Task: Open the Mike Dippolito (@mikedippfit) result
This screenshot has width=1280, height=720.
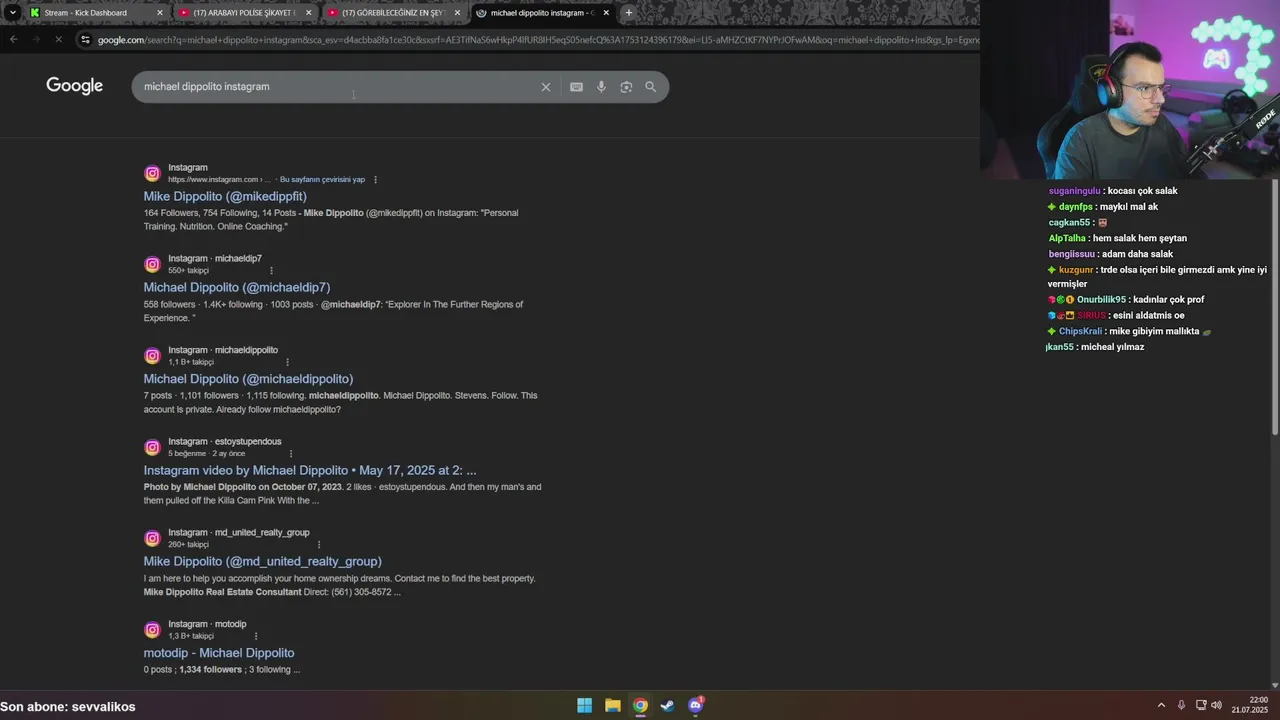Action: pyautogui.click(x=225, y=196)
